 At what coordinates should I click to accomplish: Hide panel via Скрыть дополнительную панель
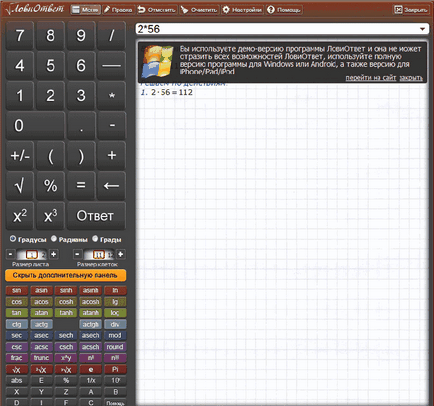coord(66,275)
